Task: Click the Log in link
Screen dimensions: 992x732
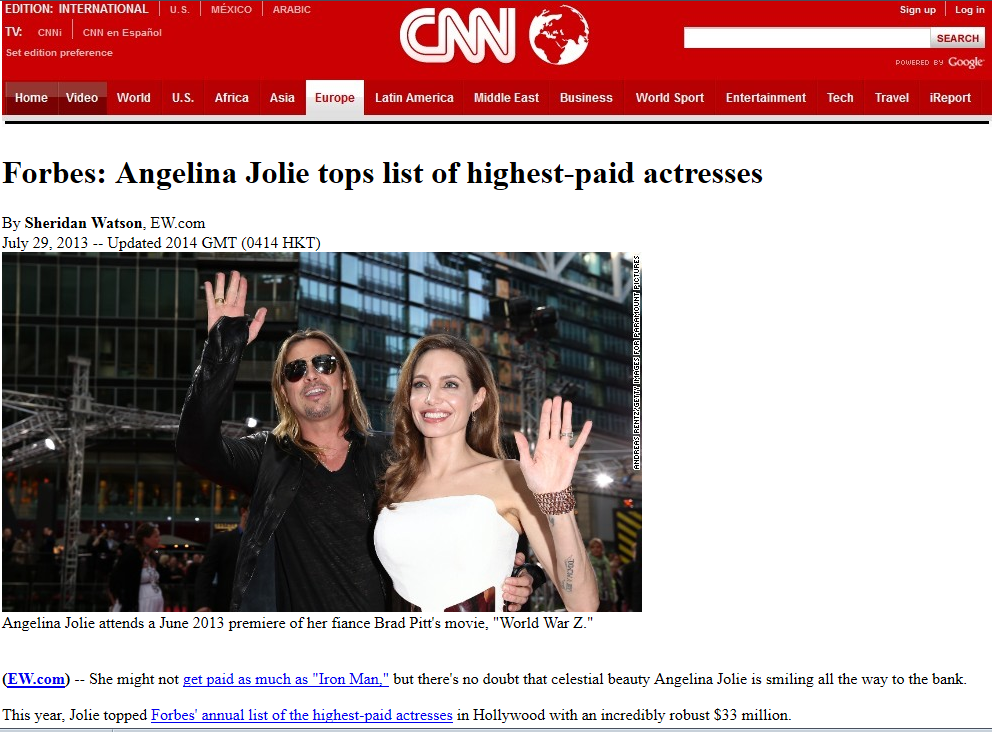Action: pos(970,9)
